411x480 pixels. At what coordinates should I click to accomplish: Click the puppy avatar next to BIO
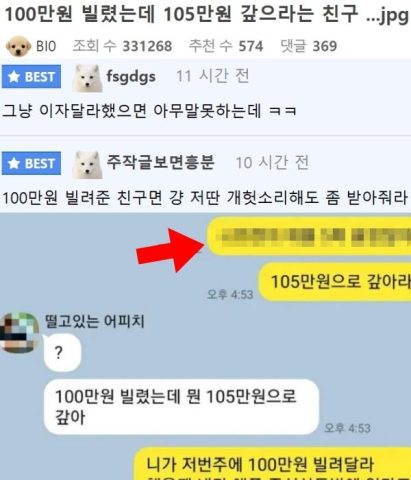coord(18,46)
